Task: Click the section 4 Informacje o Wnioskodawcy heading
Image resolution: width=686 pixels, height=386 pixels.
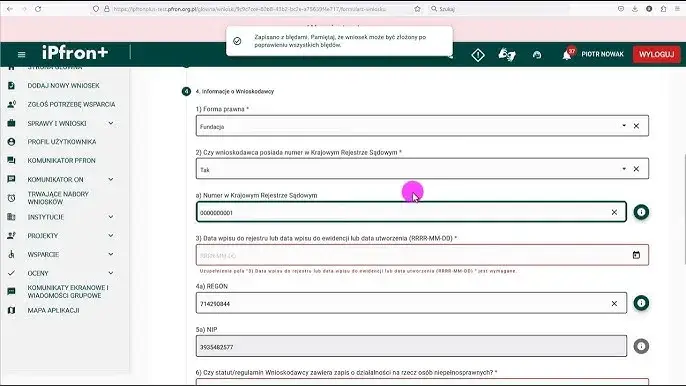Action: [234, 91]
